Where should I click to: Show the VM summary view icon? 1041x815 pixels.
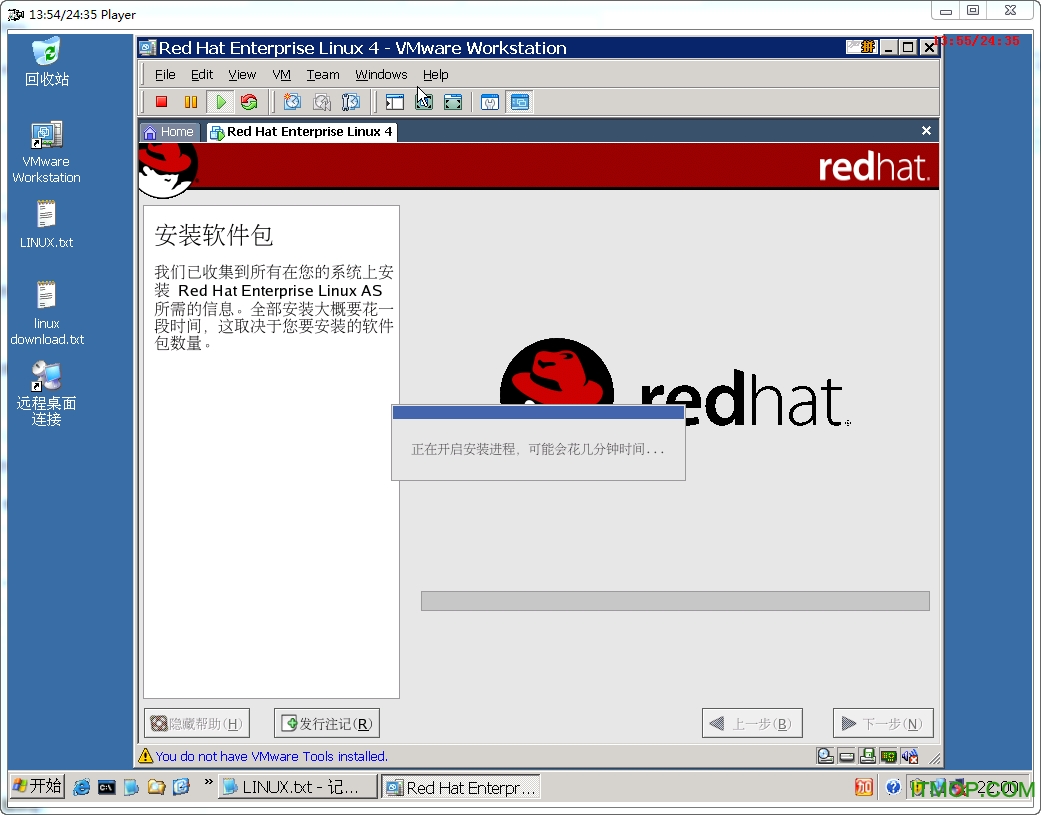tap(490, 102)
